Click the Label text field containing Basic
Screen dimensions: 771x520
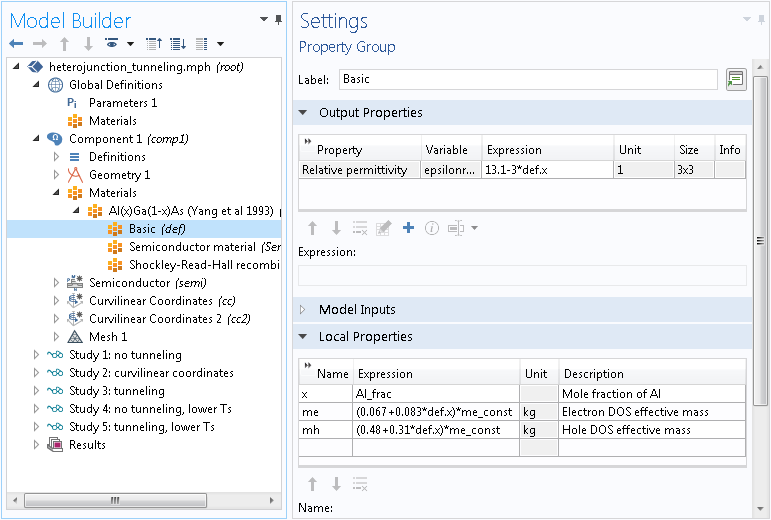pyautogui.click(x=527, y=79)
